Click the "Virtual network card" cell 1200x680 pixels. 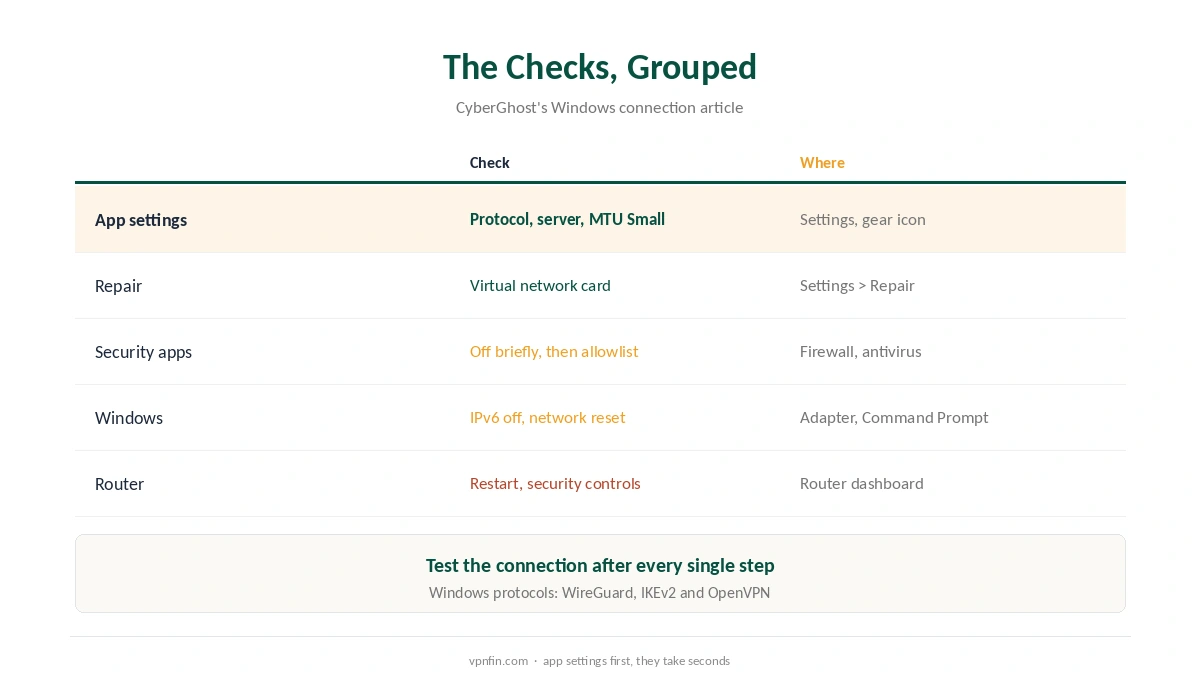[540, 285]
